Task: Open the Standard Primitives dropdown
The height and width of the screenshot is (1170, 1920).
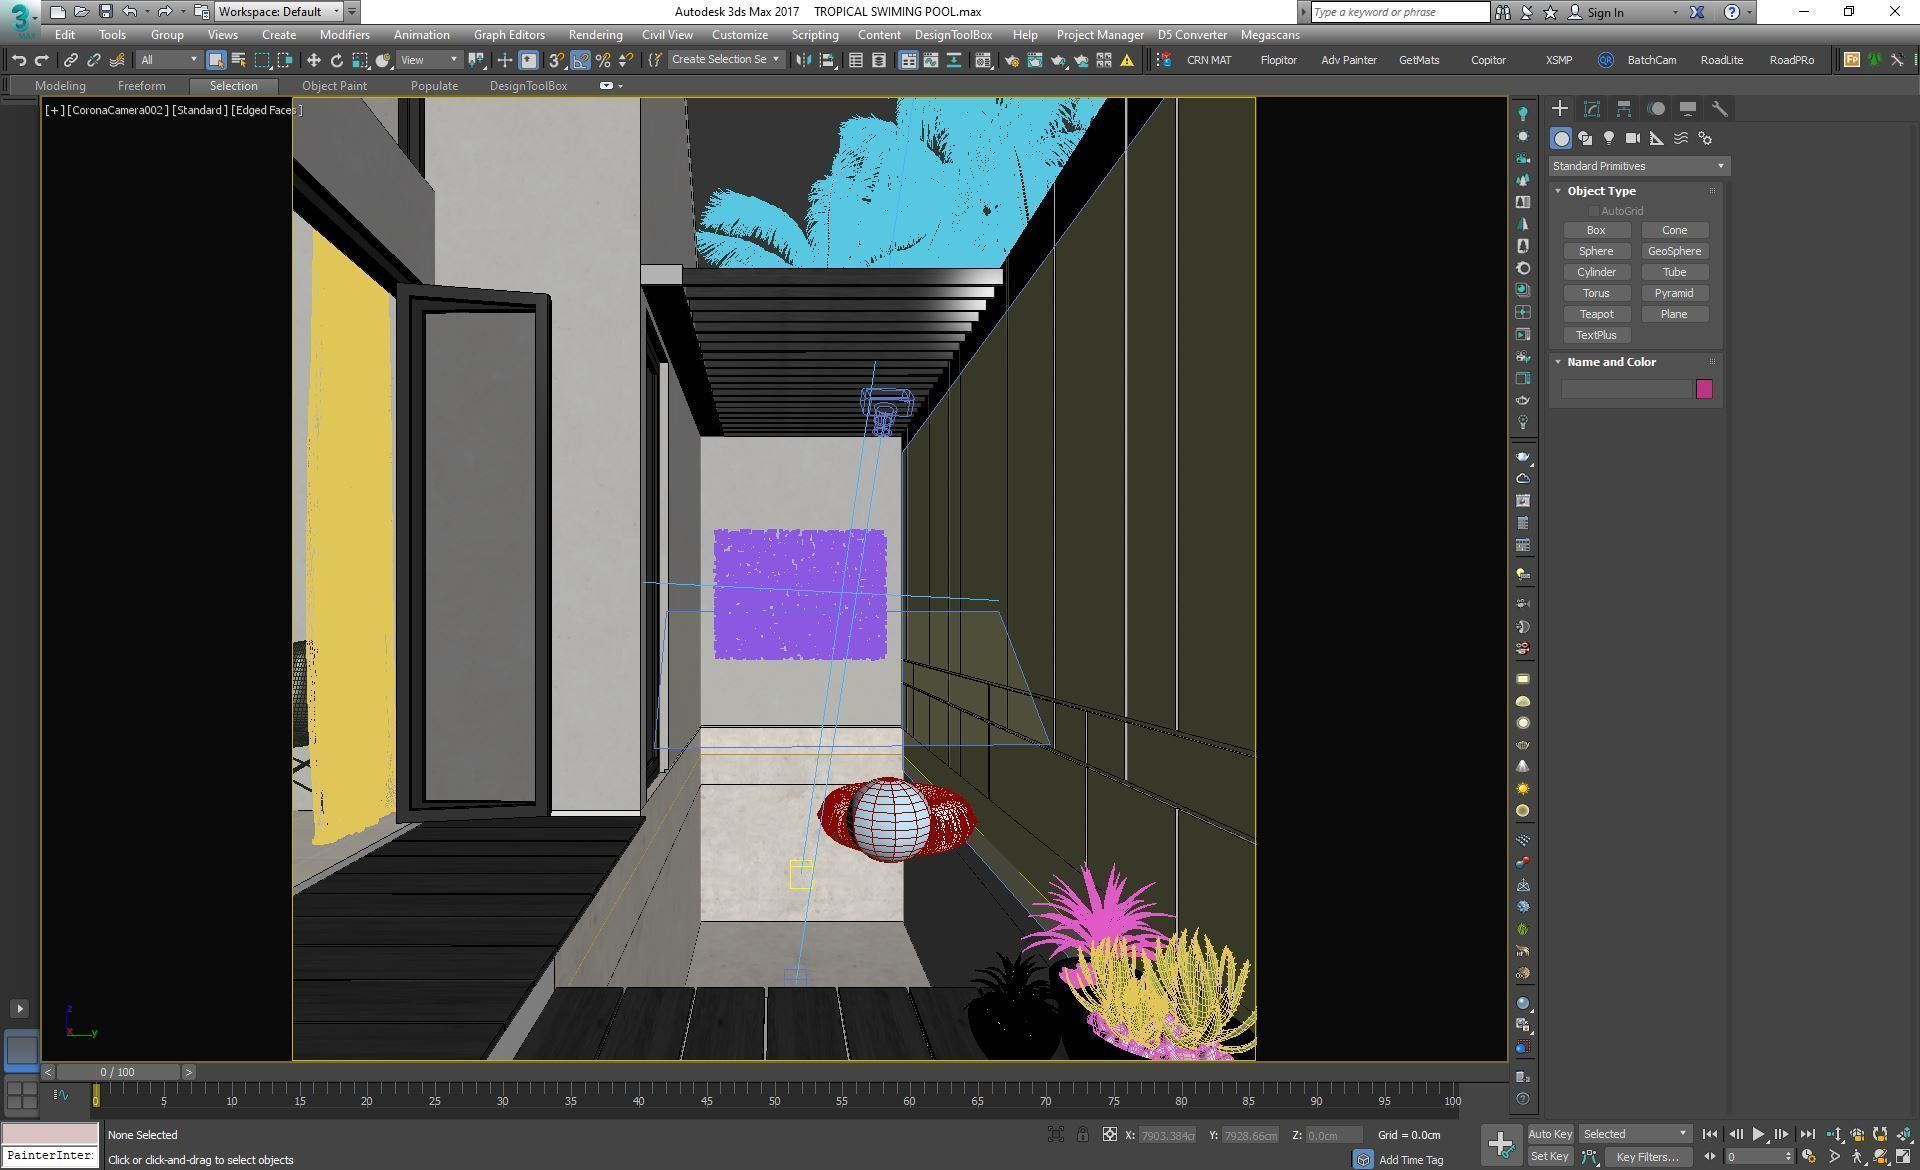Action: [1639, 166]
